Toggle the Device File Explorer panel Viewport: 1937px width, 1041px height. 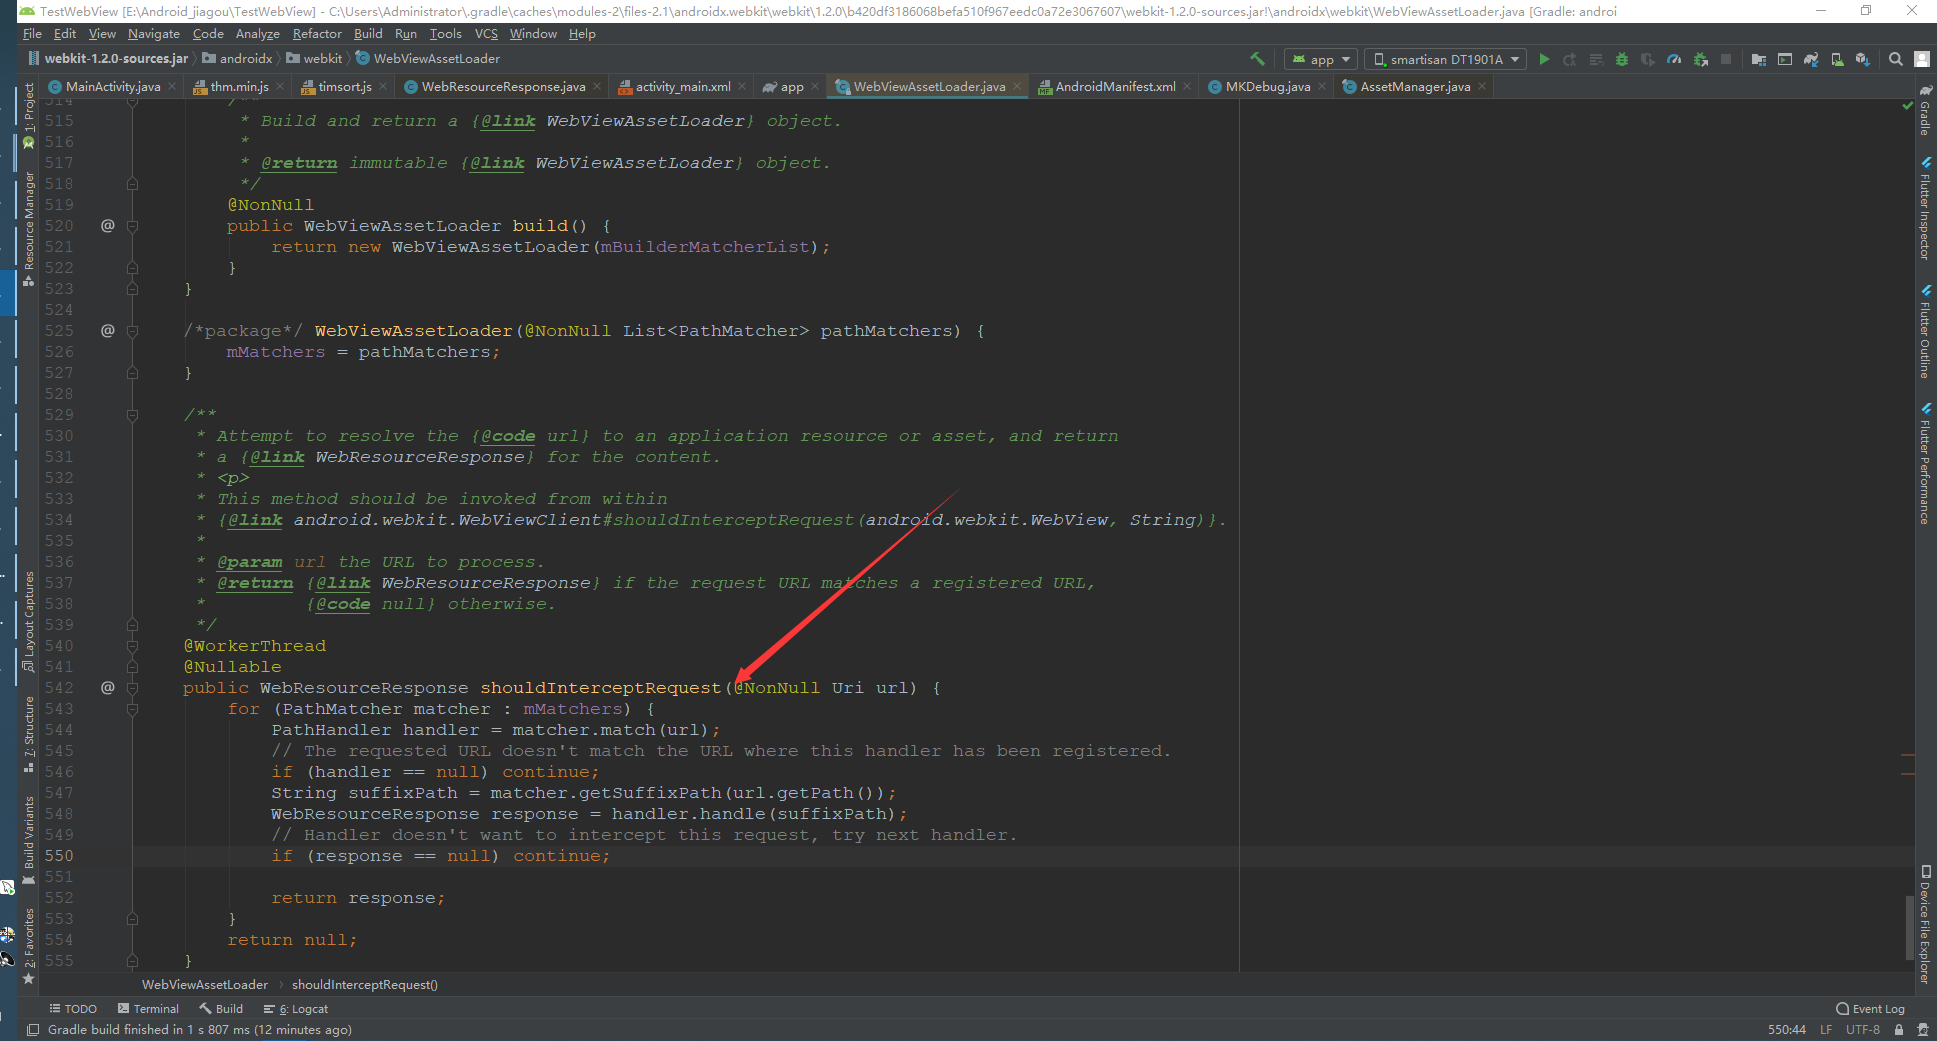point(1925,925)
